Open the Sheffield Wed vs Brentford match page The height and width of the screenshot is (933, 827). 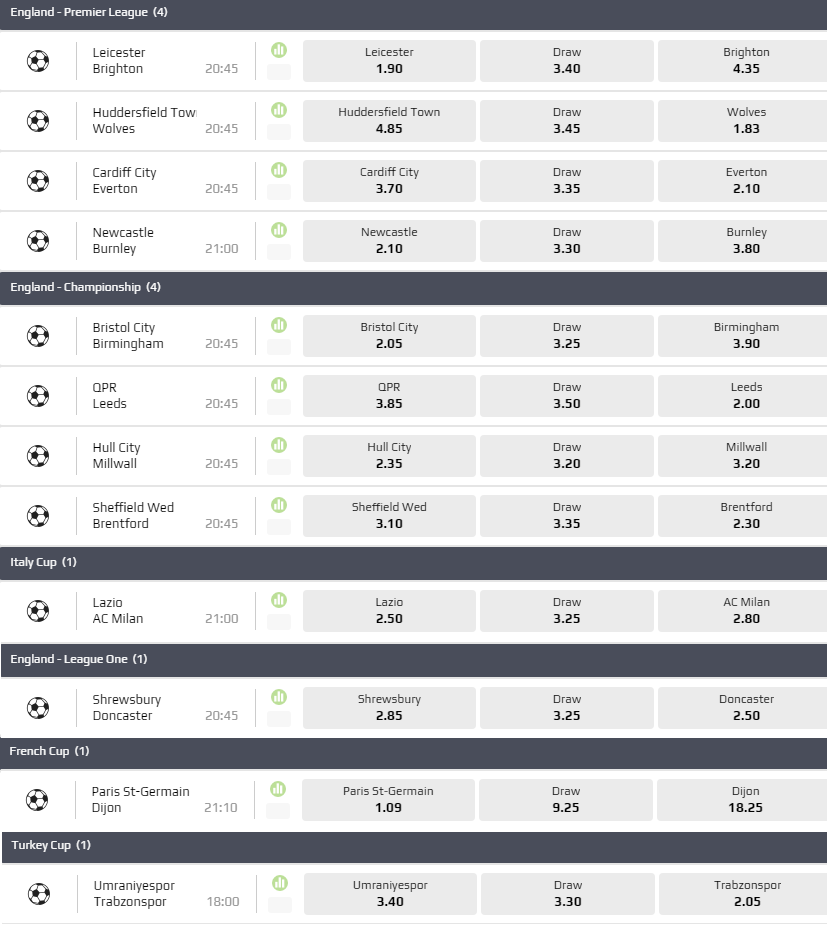[133, 516]
